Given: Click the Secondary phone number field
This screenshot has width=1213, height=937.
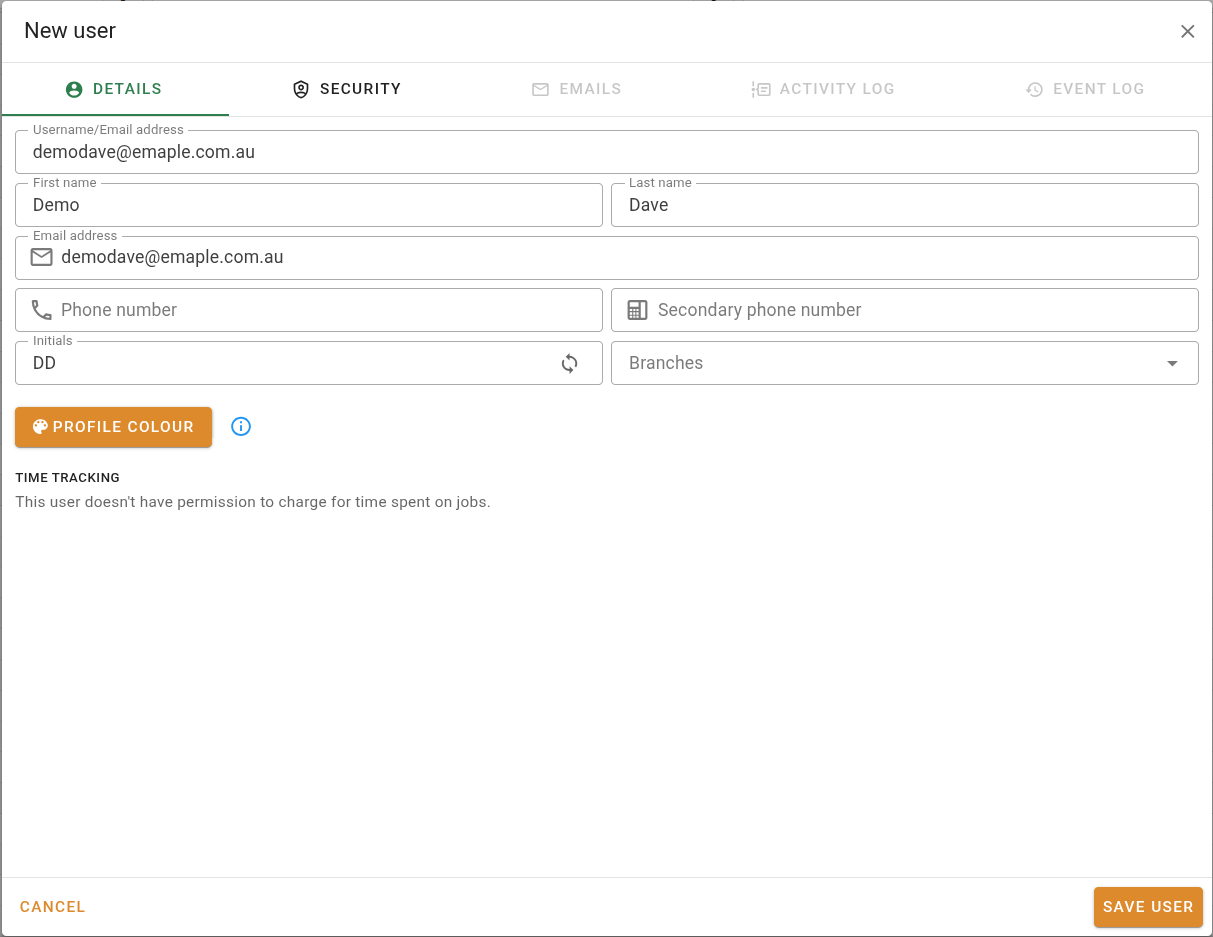Looking at the screenshot, I should point(904,310).
